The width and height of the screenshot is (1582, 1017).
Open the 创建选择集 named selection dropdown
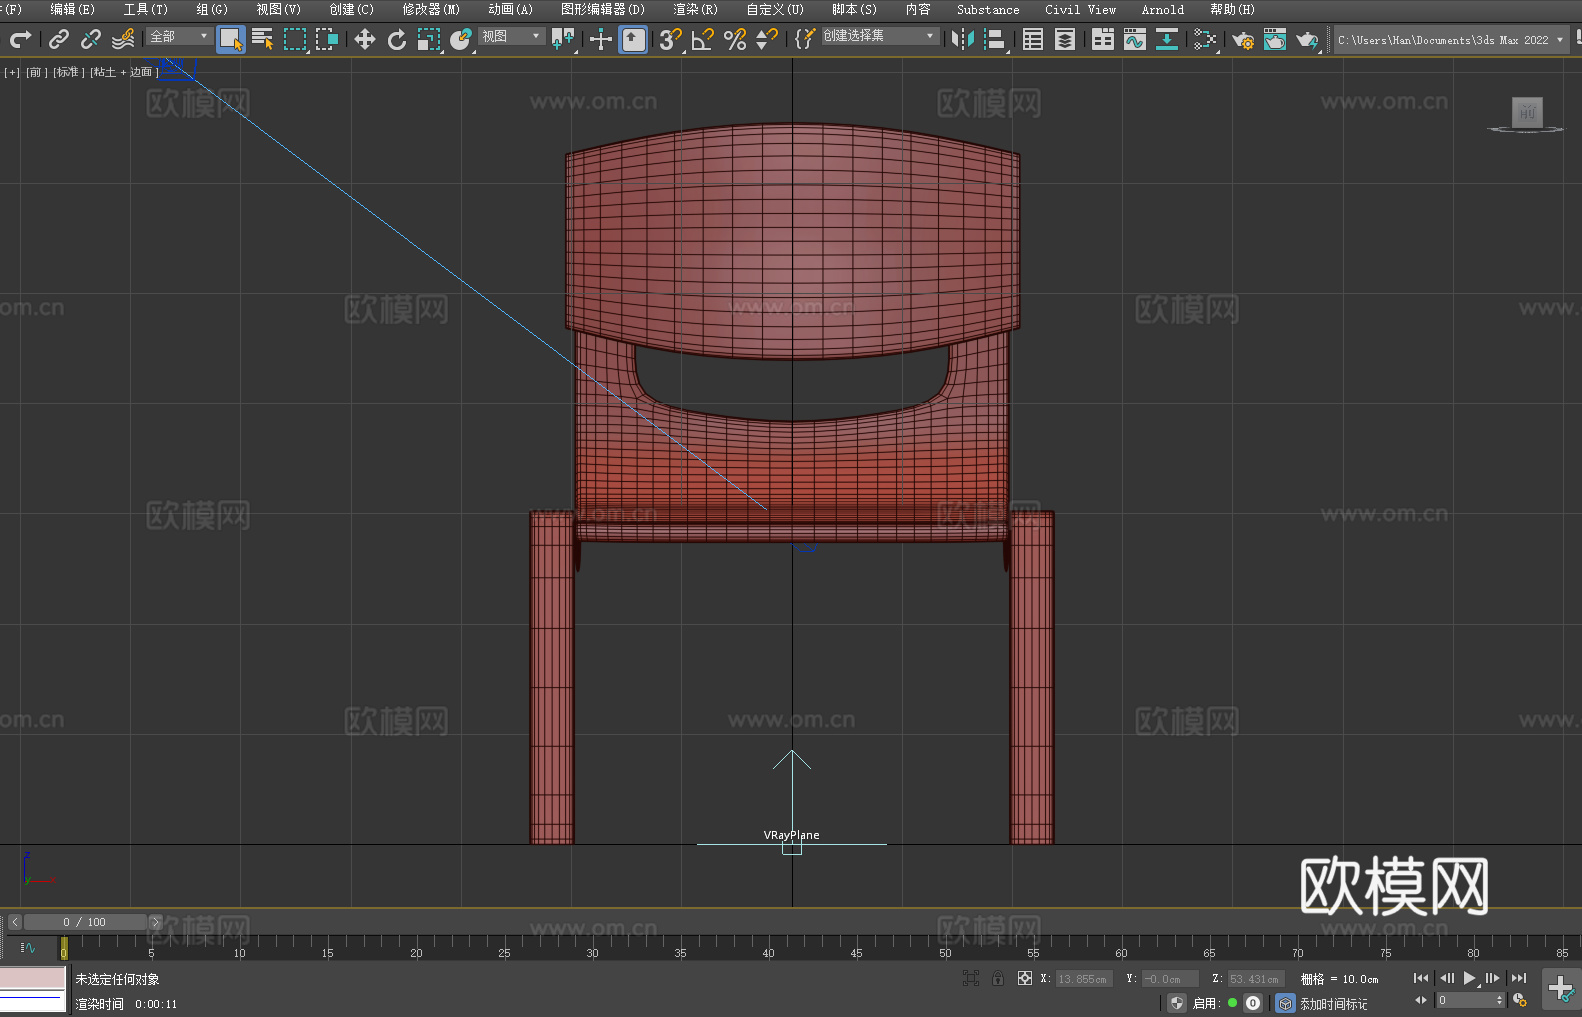[x=880, y=36]
